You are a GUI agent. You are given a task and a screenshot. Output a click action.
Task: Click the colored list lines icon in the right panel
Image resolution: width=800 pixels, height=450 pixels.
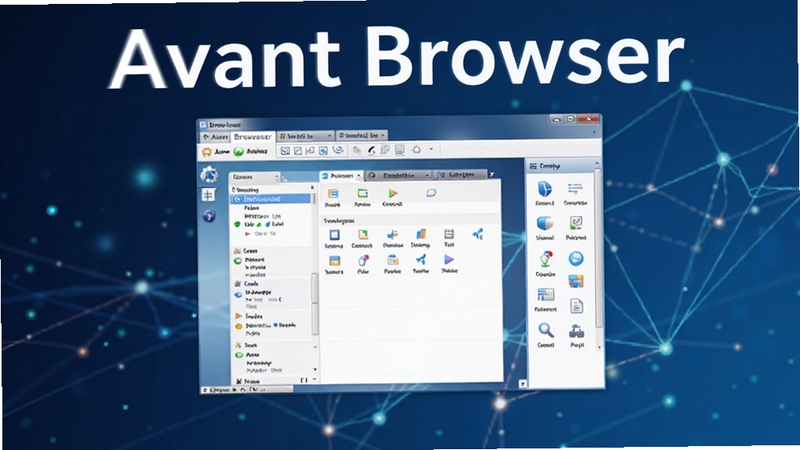click(575, 189)
